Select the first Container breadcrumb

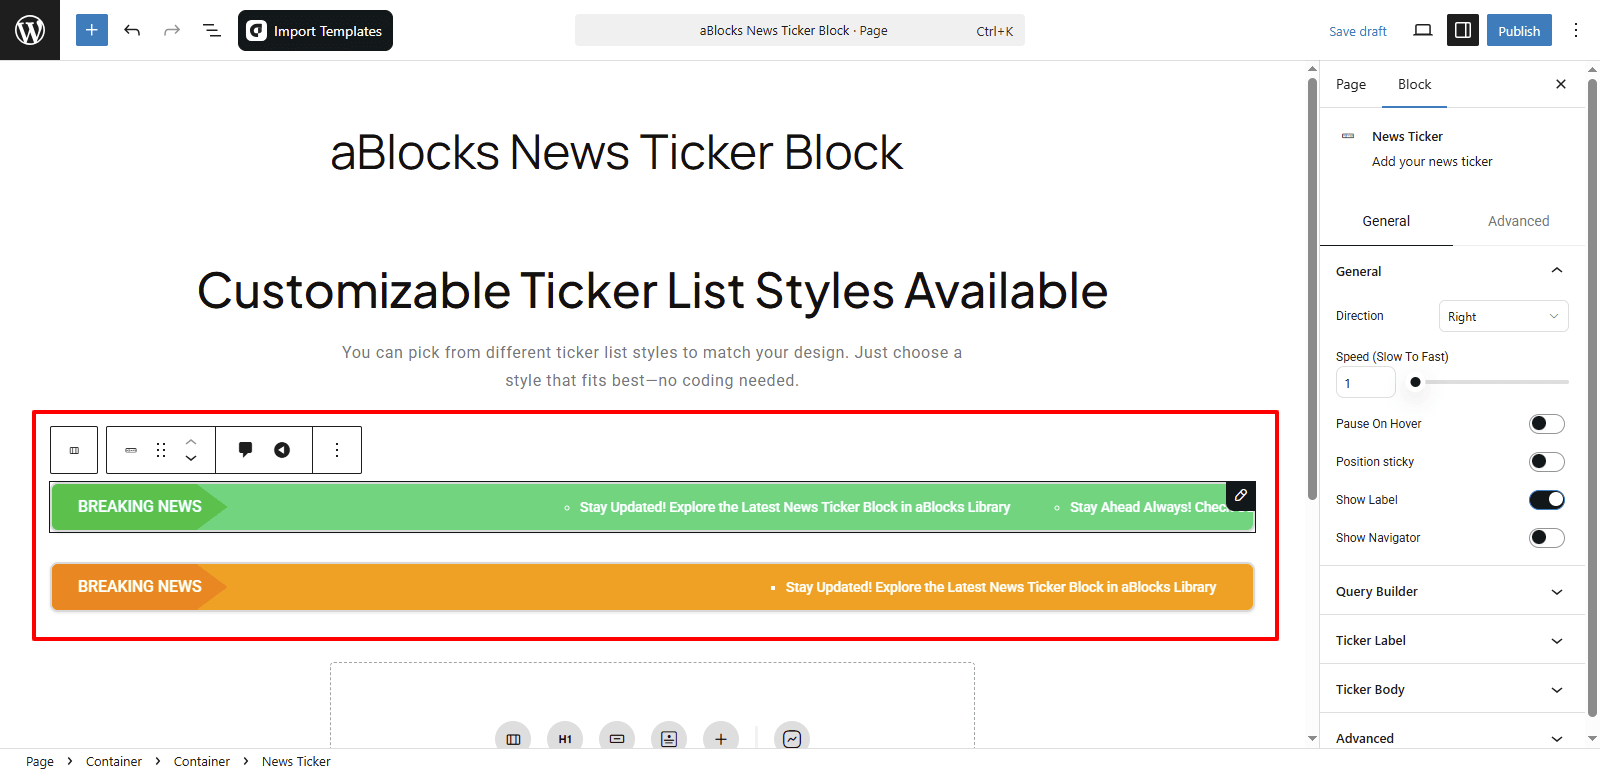coord(114,762)
